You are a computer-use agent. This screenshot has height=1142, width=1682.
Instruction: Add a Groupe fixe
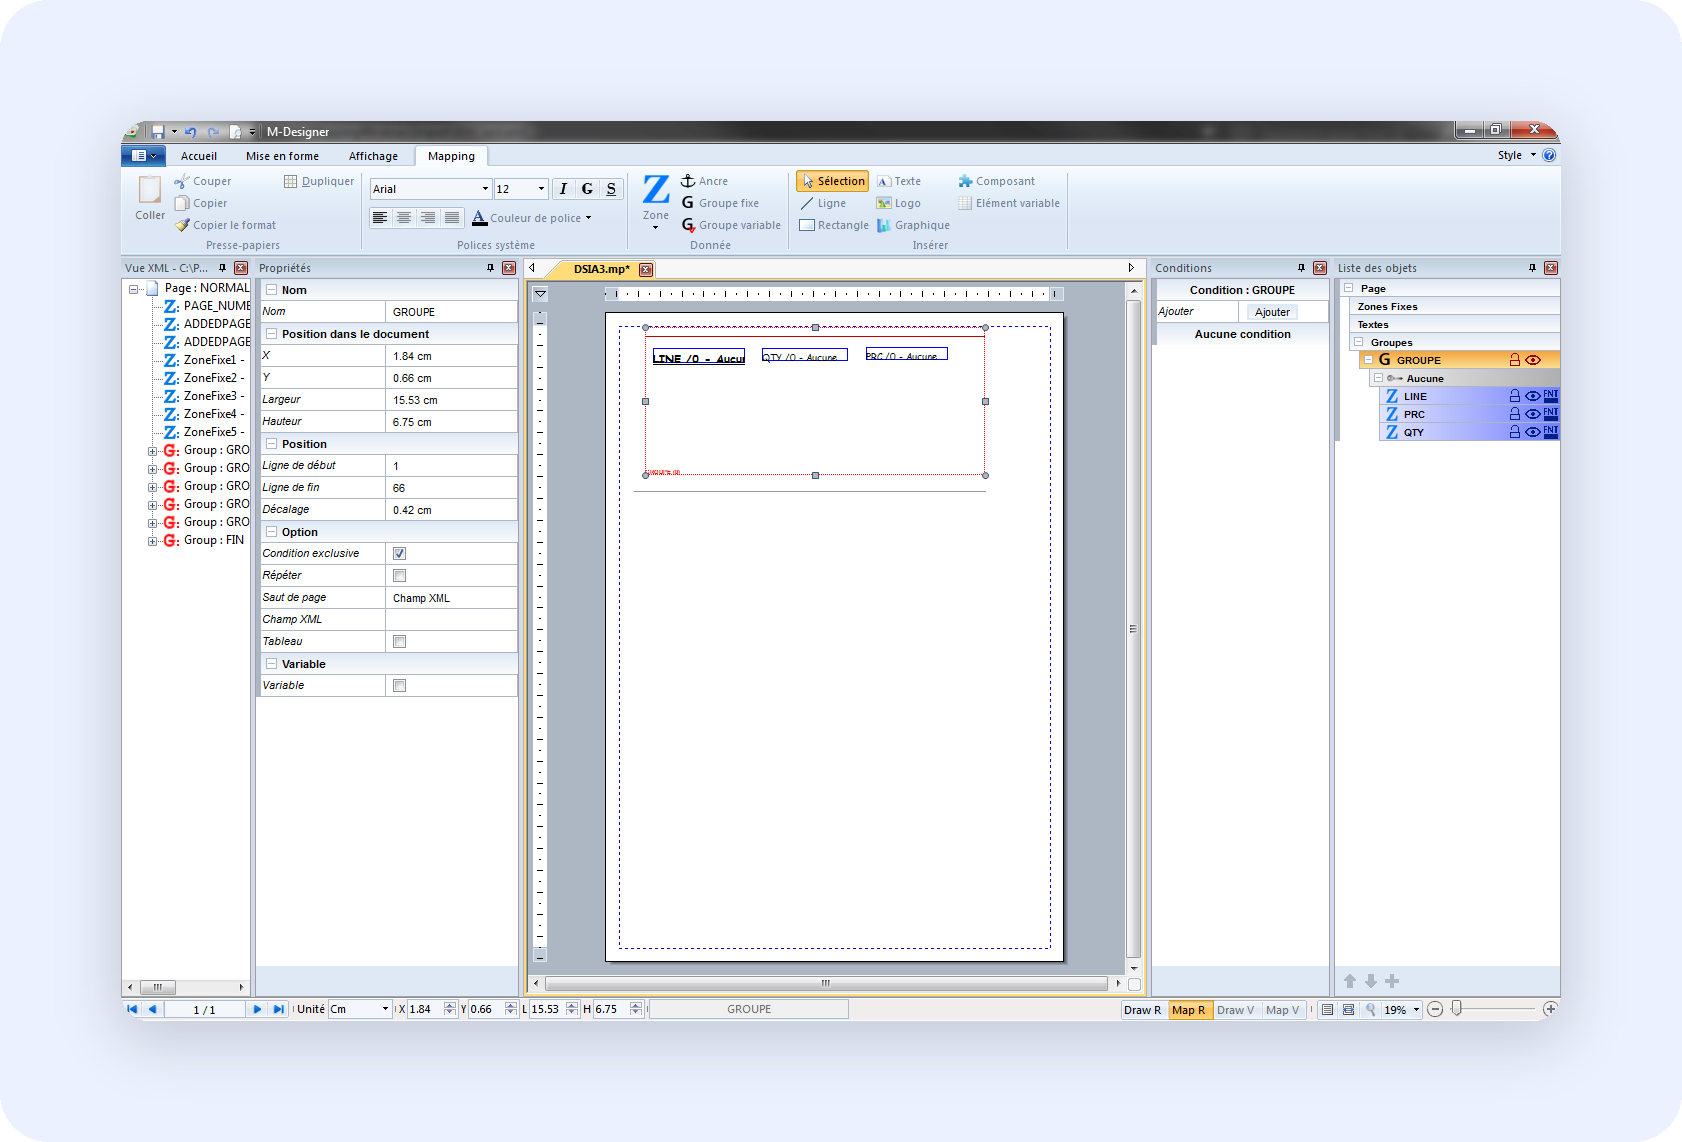point(720,203)
